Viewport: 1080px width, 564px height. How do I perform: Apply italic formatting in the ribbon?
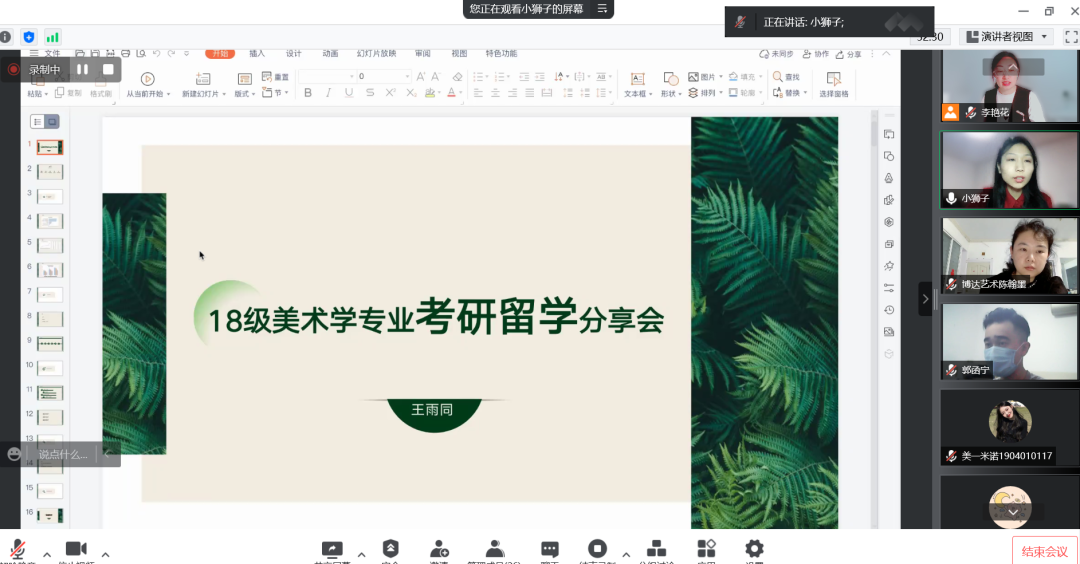point(328,93)
